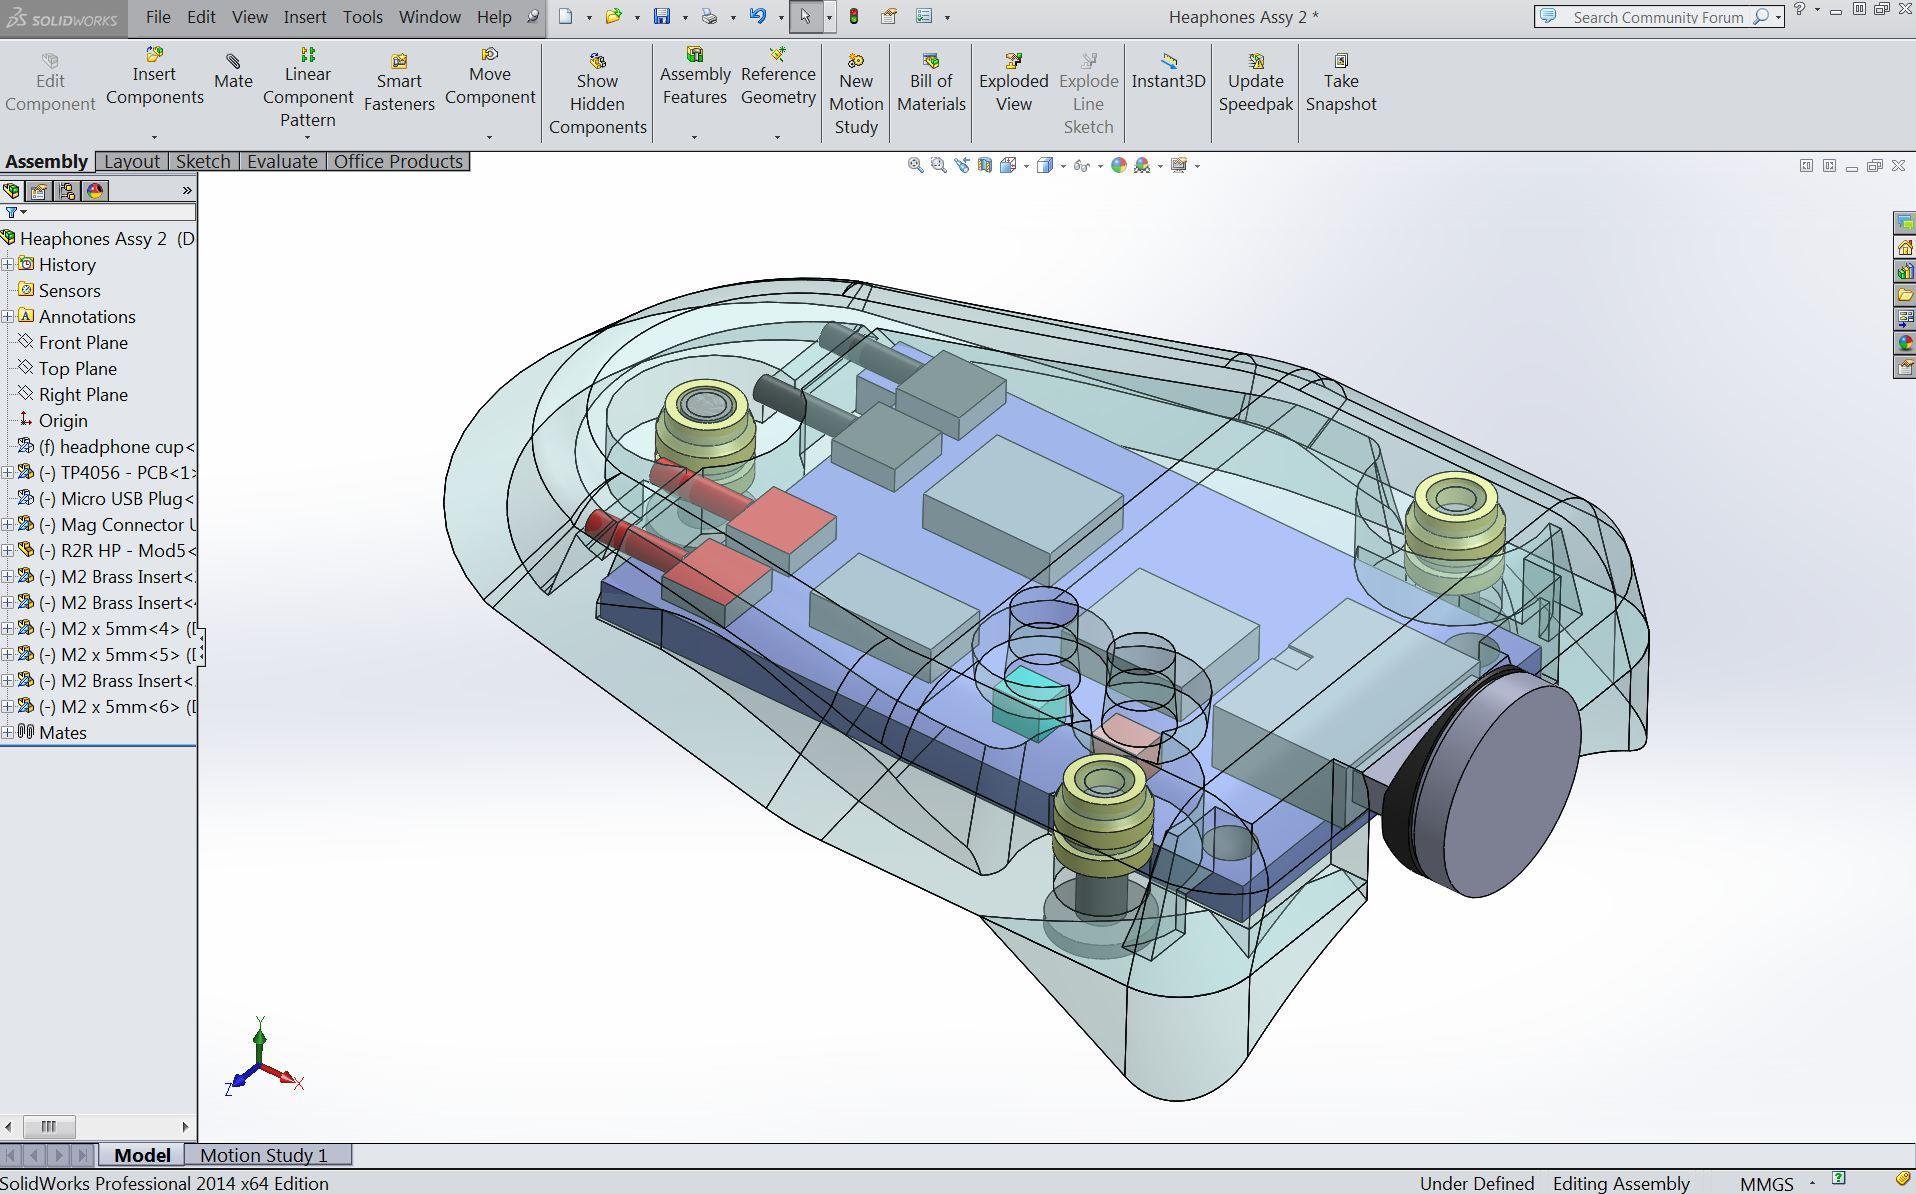Select the Top Plane in tree
Image resolution: width=1916 pixels, height=1194 pixels.
click(77, 368)
